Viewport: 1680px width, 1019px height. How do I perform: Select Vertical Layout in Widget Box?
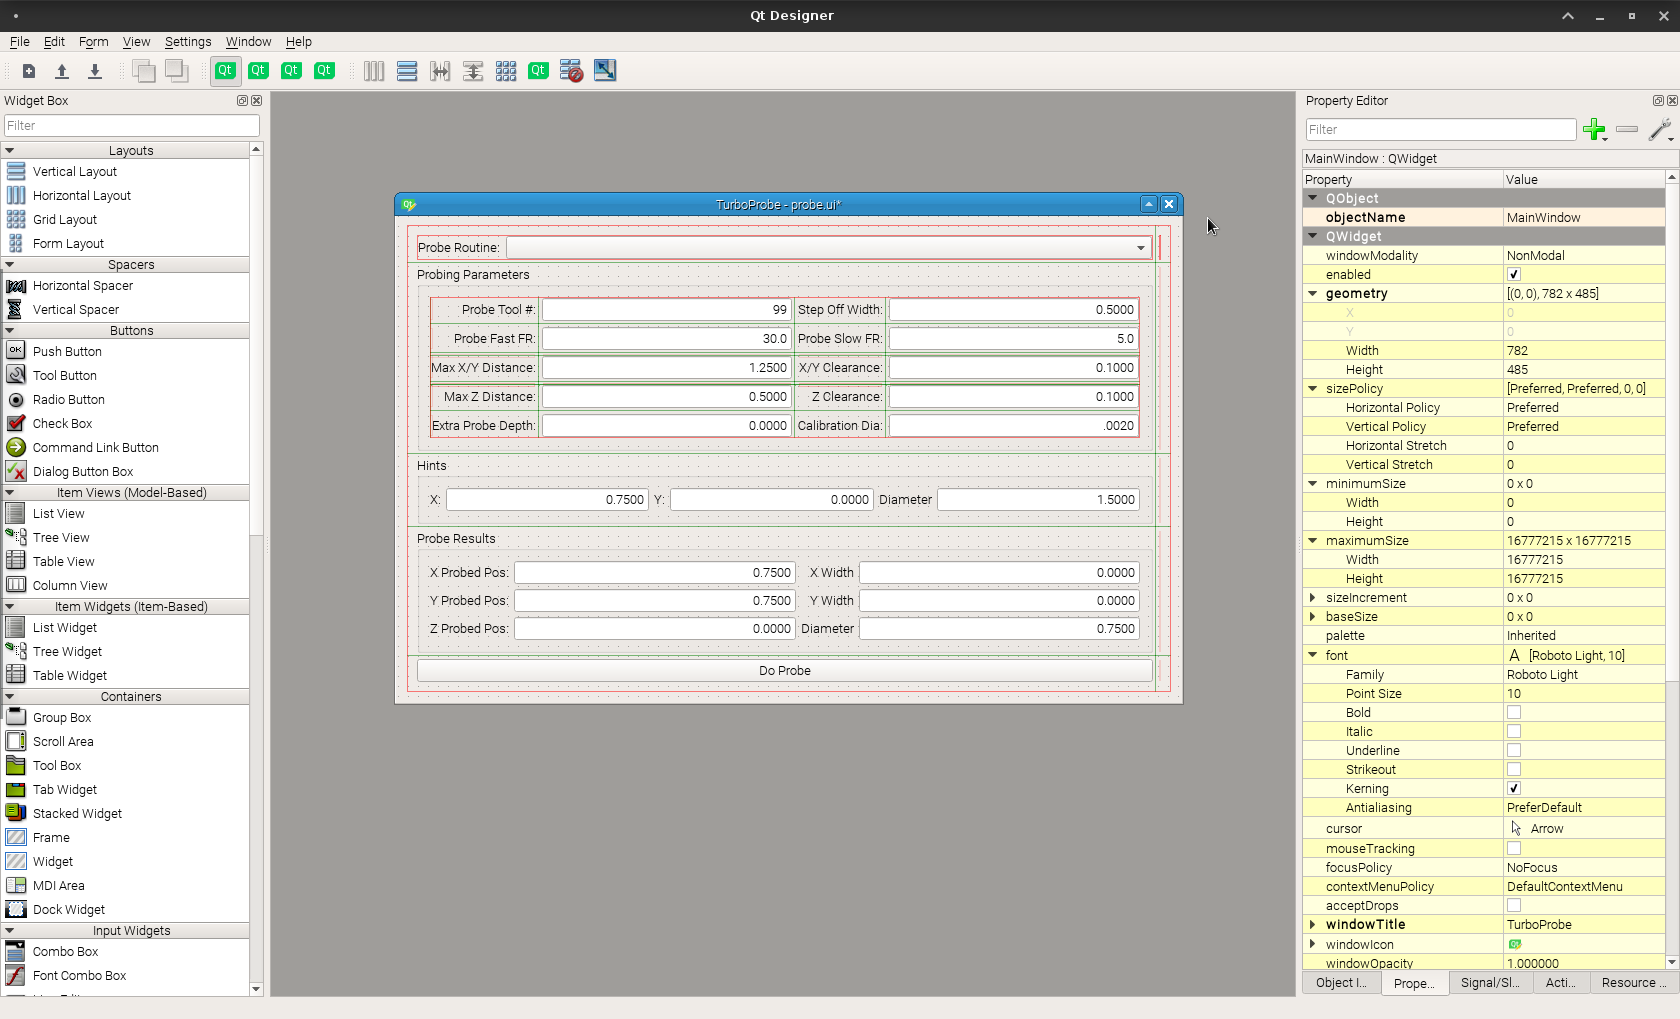tap(75, 172)
